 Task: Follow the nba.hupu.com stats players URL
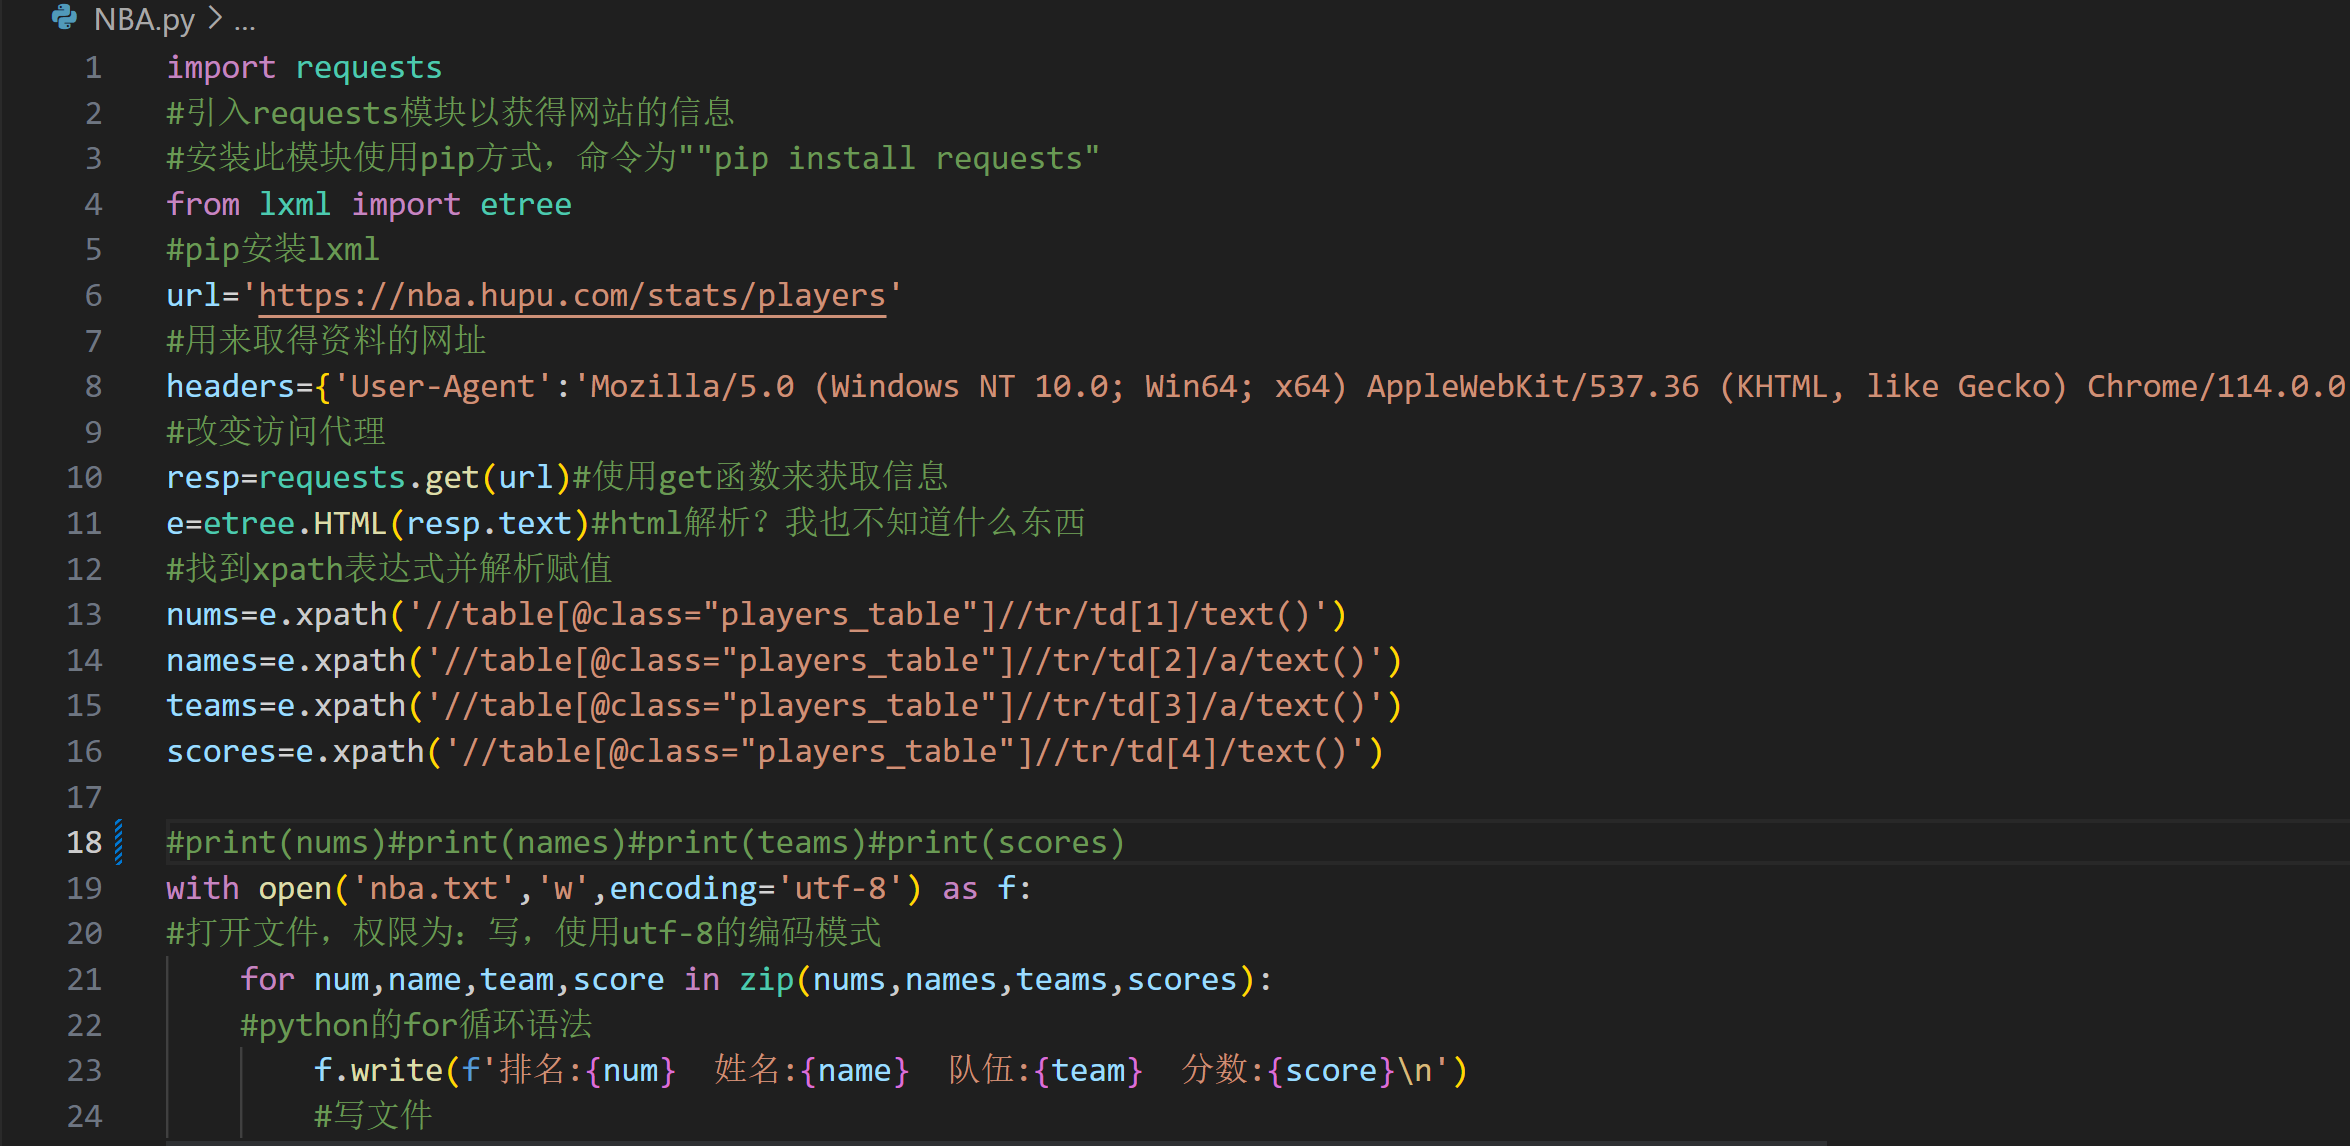(572, 295)
